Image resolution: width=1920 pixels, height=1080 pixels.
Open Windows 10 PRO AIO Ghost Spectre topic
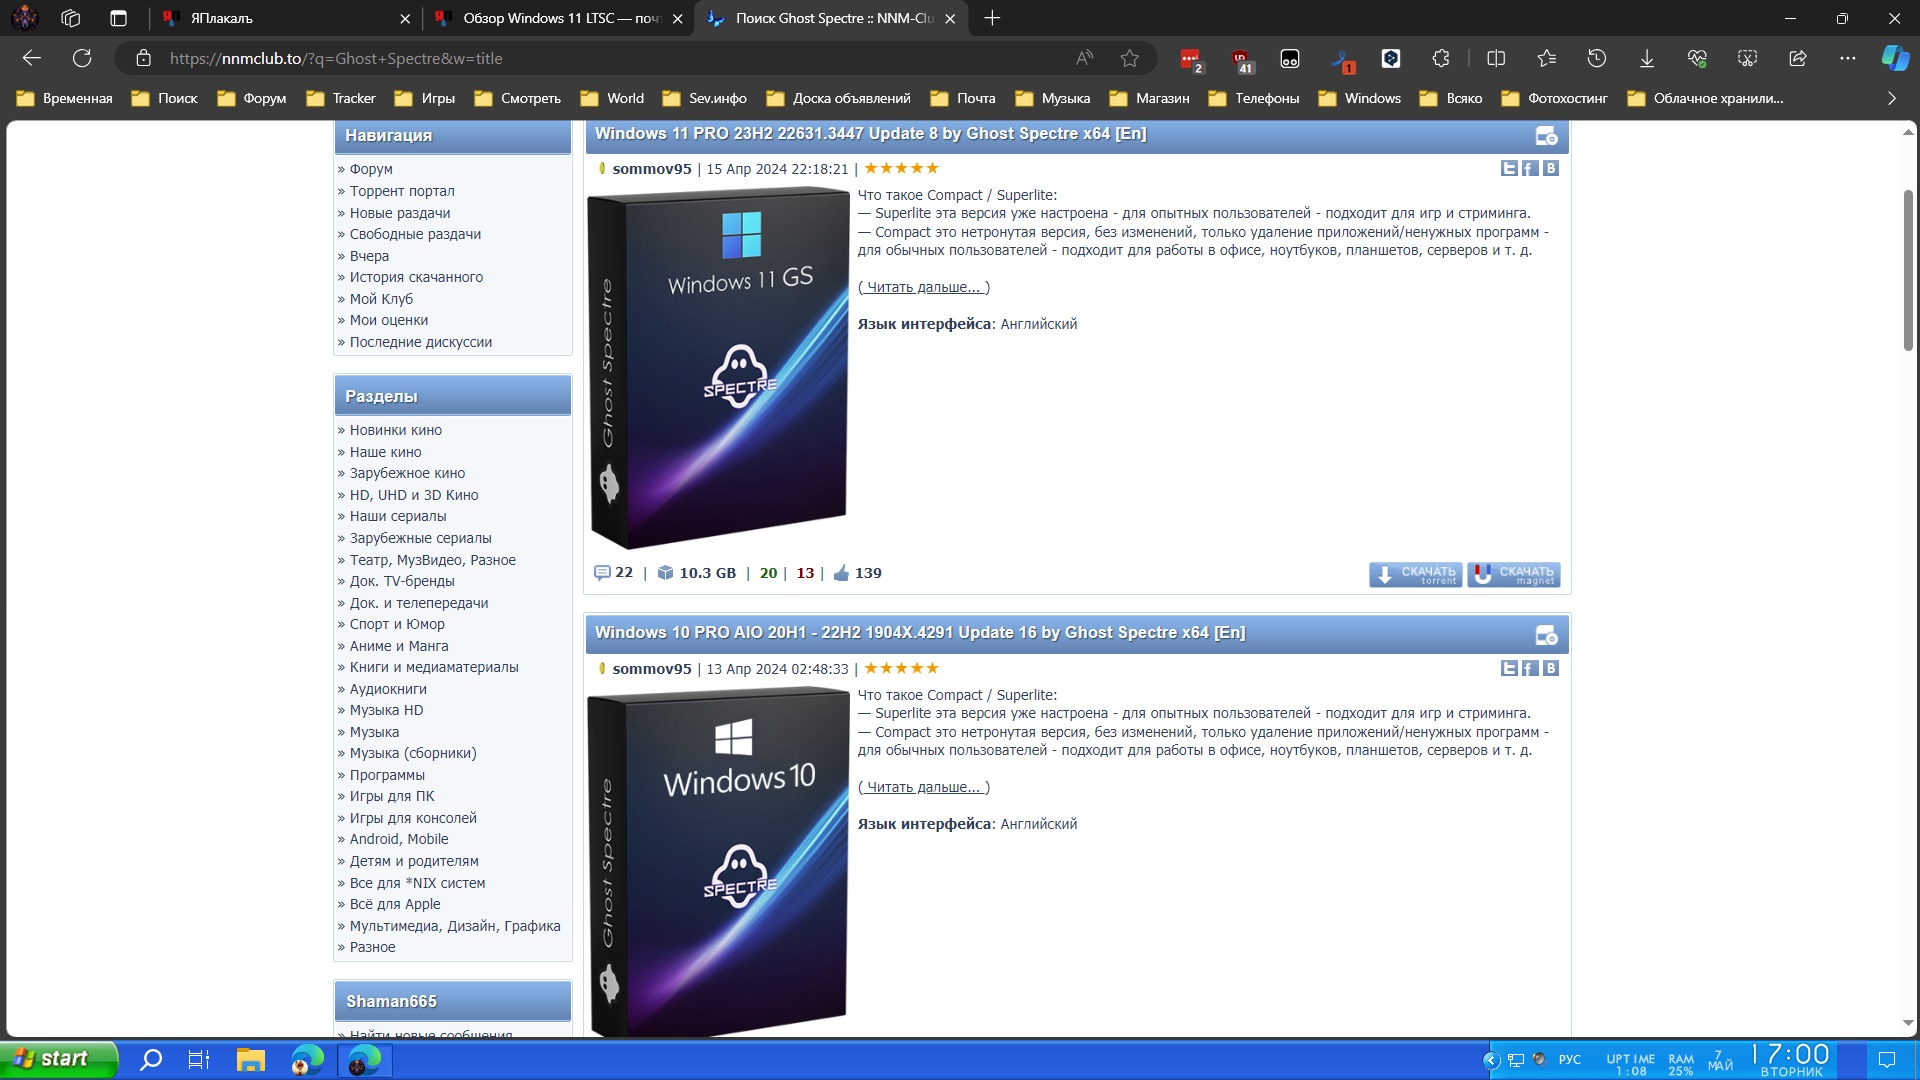pos(920,633)
